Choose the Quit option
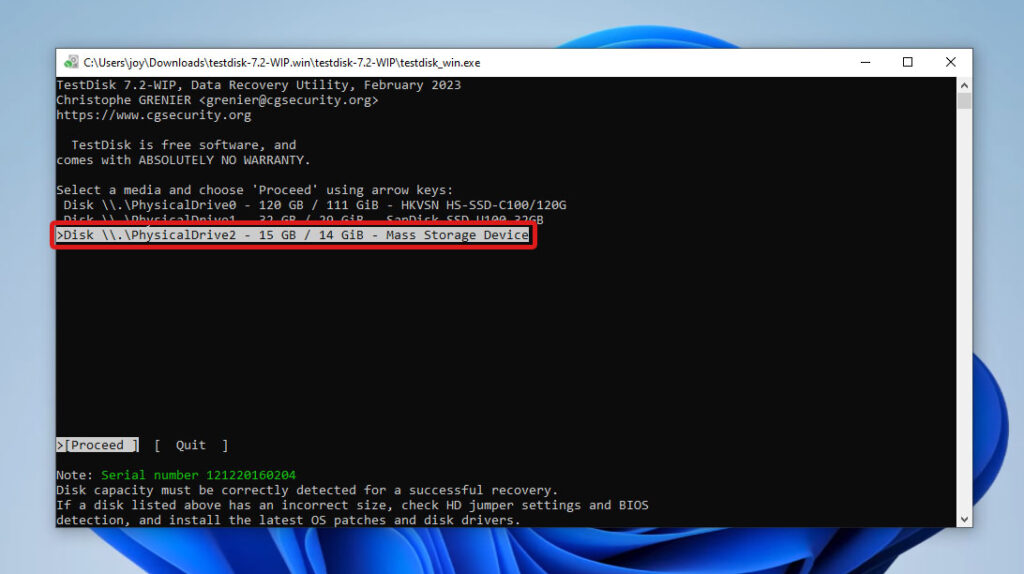Viewport: 1024px width, 574px height. pyautogui.click(x=190, y=445)
